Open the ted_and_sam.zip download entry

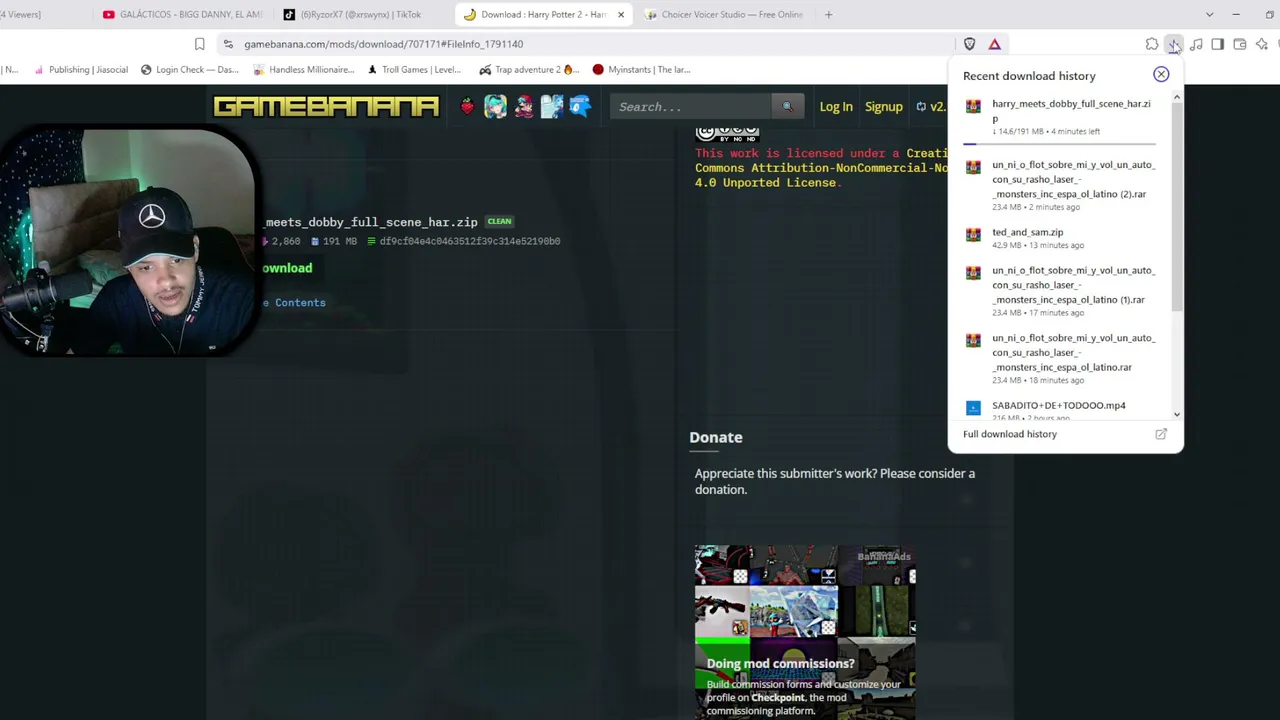pos(1060,238)
